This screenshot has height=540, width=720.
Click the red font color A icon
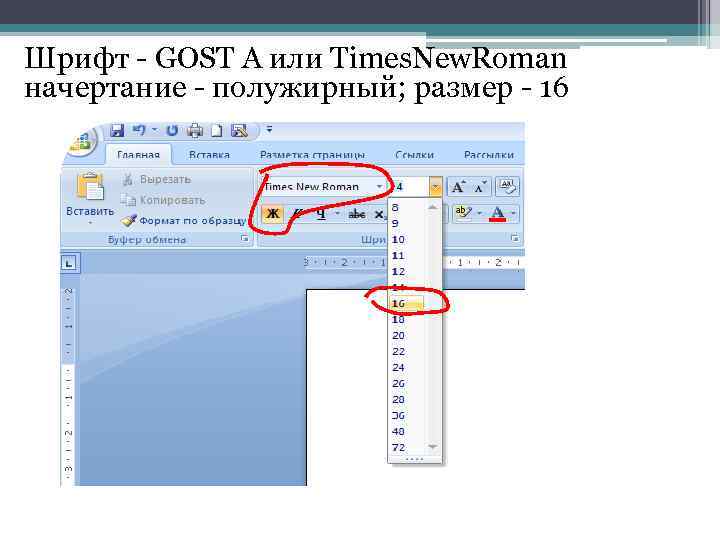coord(498,214)
